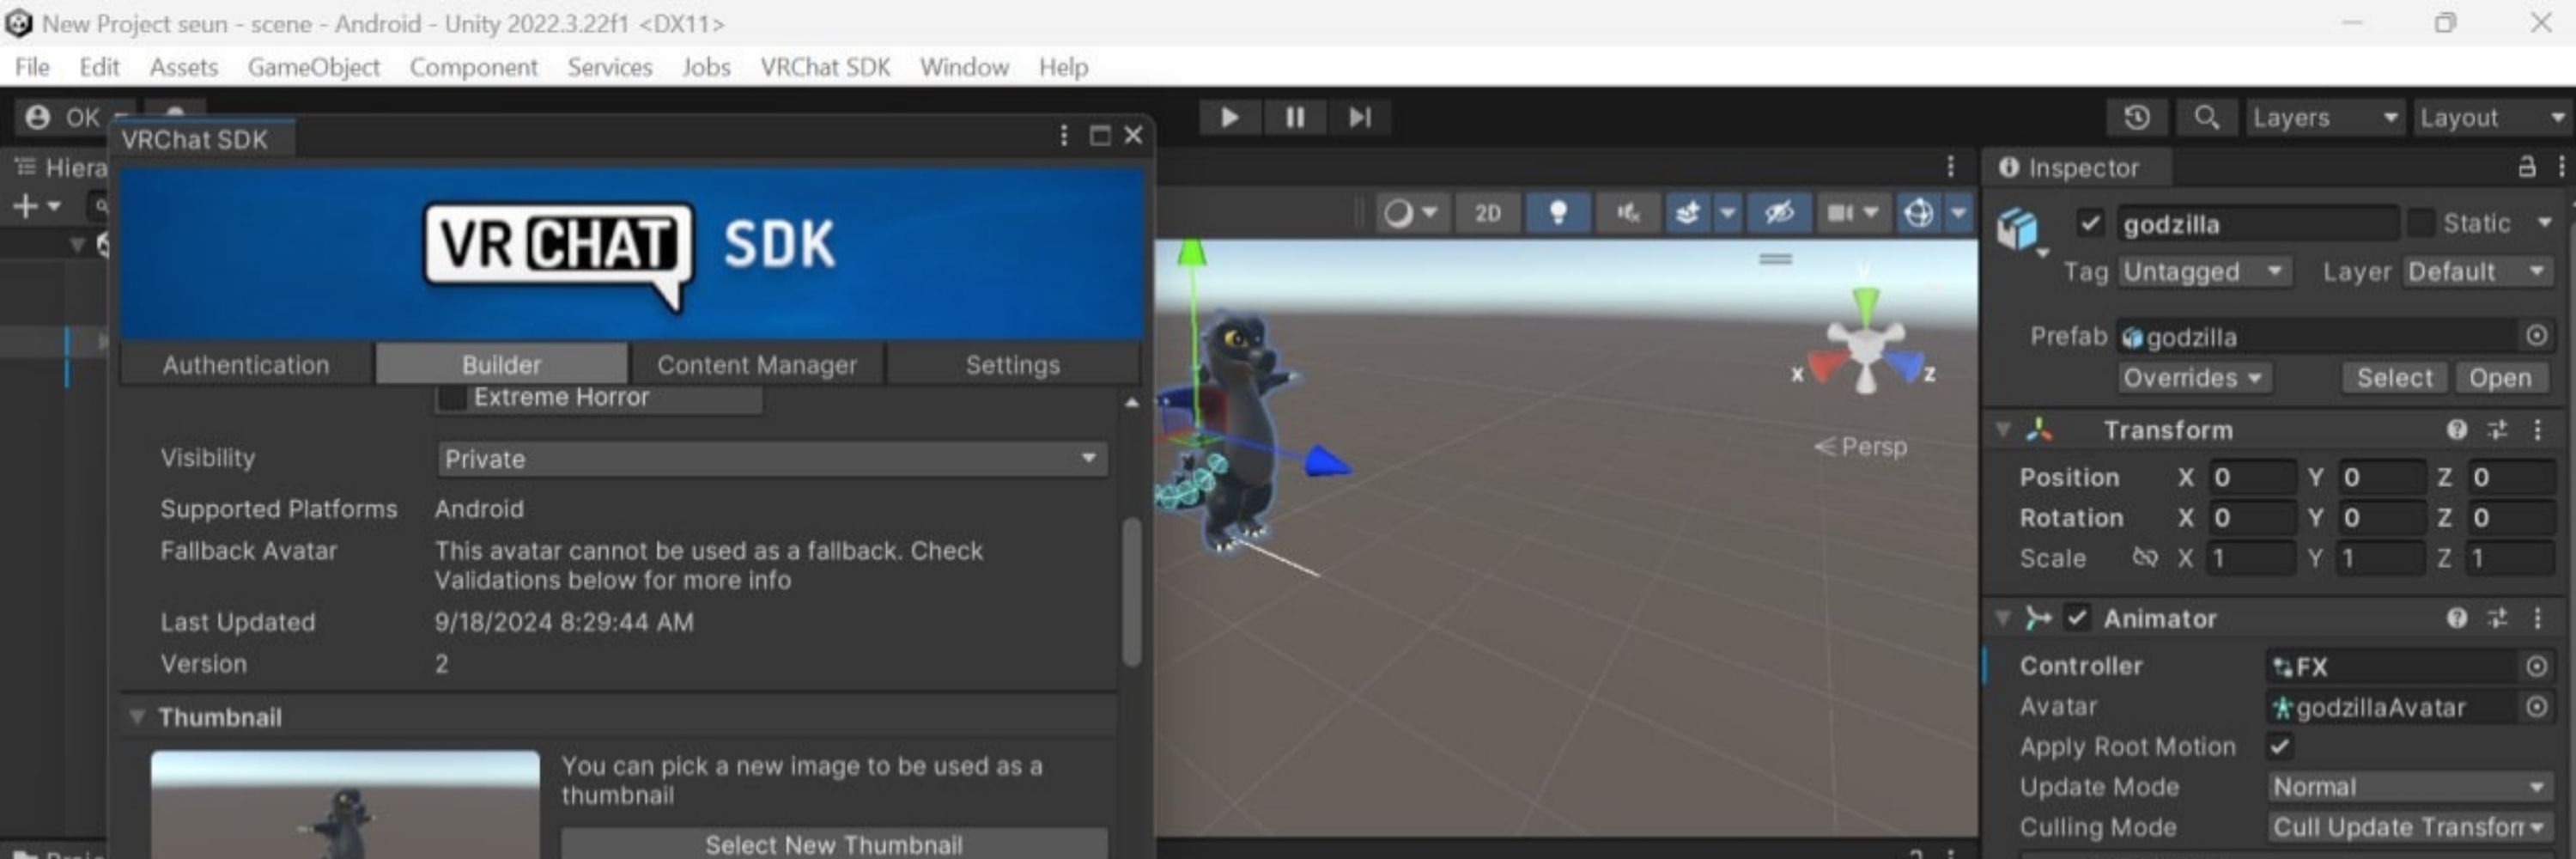The width and height of the screenshot is (2576, 859).
Task: Open Transform three-dot context menu
Action: pyautogui.click(x=2538, y=430)
